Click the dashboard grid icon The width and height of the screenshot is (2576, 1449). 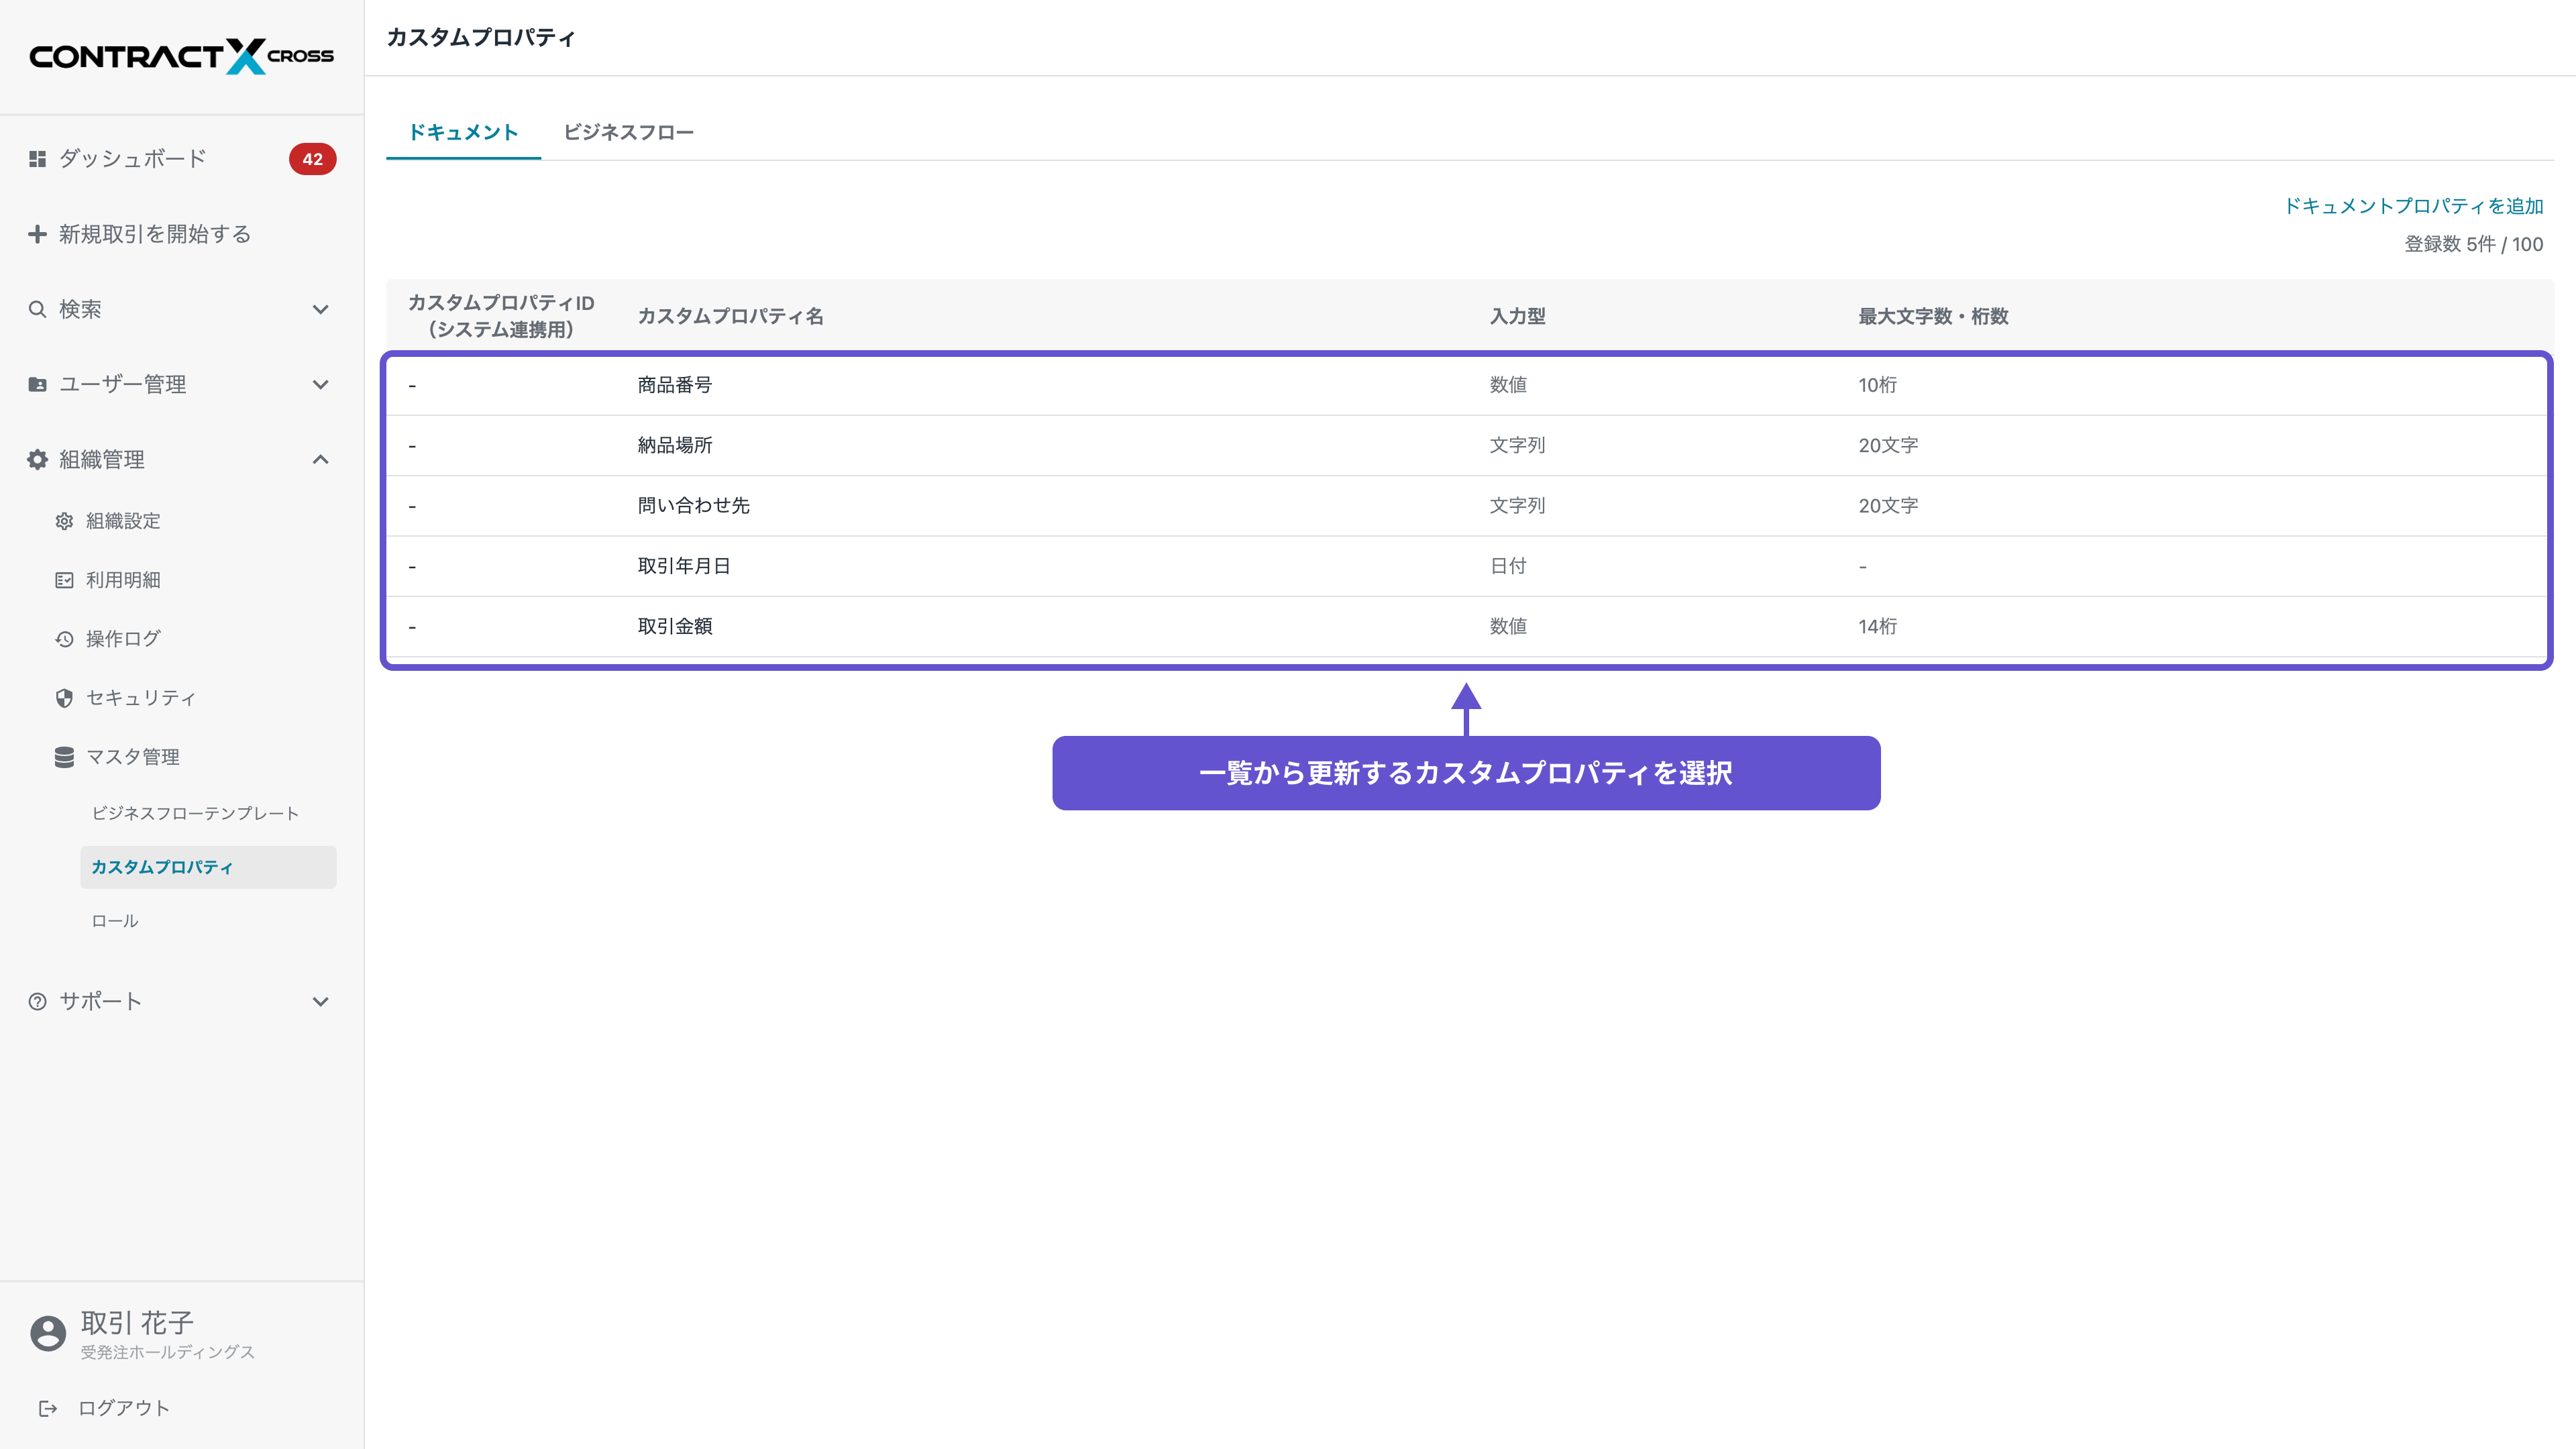37,159
